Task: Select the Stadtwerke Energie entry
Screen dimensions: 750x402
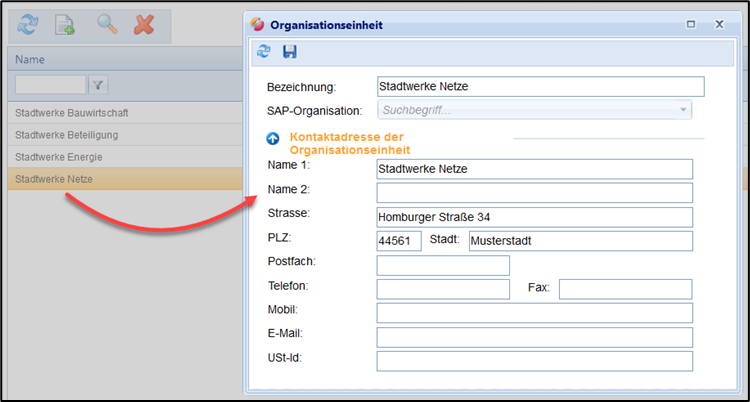Action: (x=59, y=157)
